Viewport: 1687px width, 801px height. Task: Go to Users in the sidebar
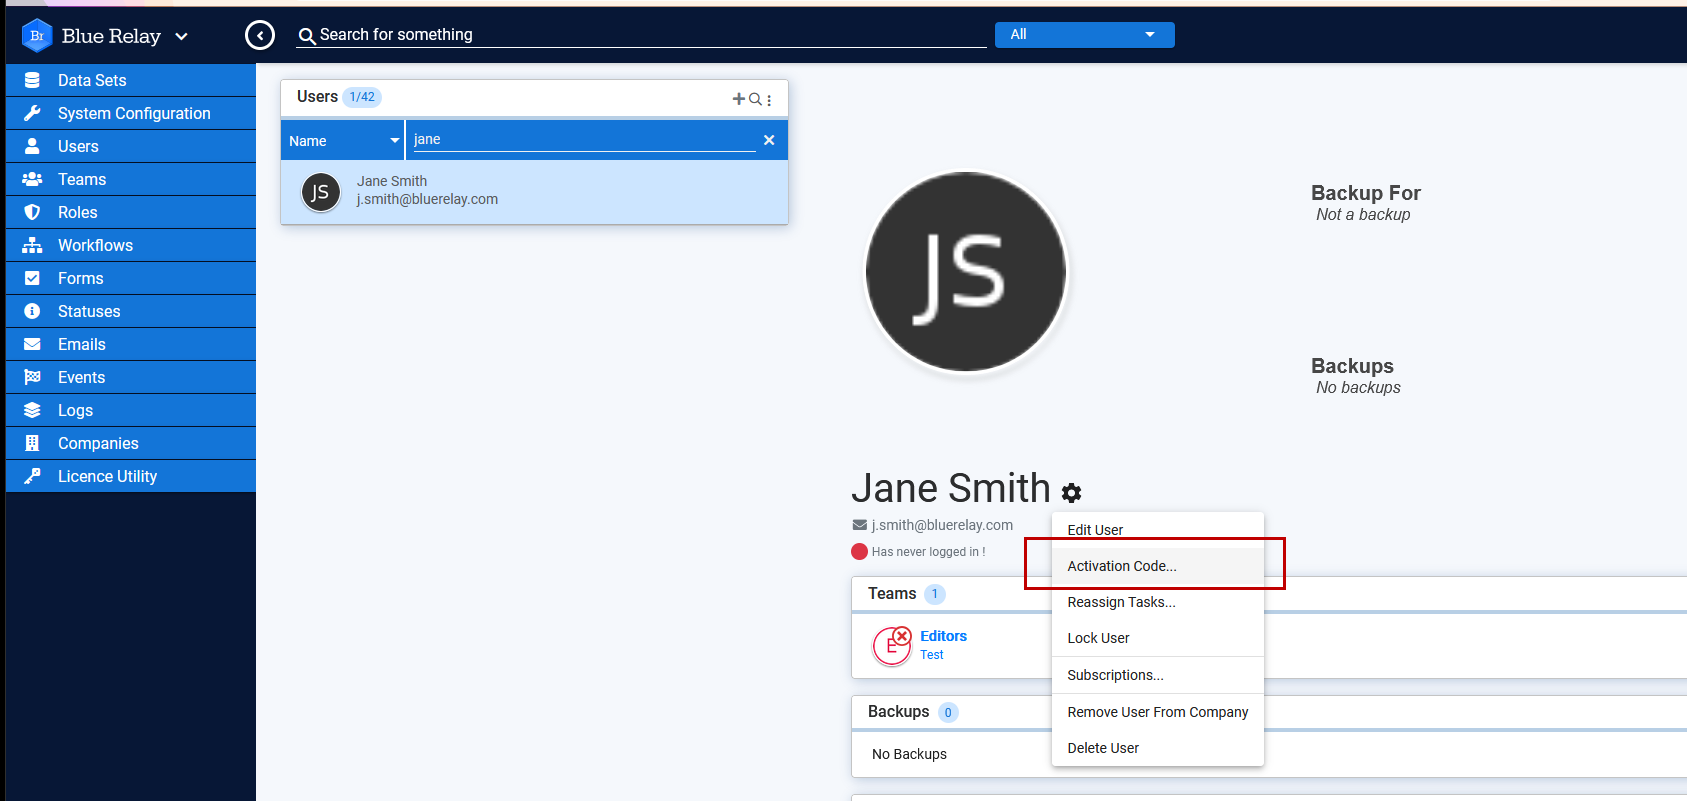131,146
